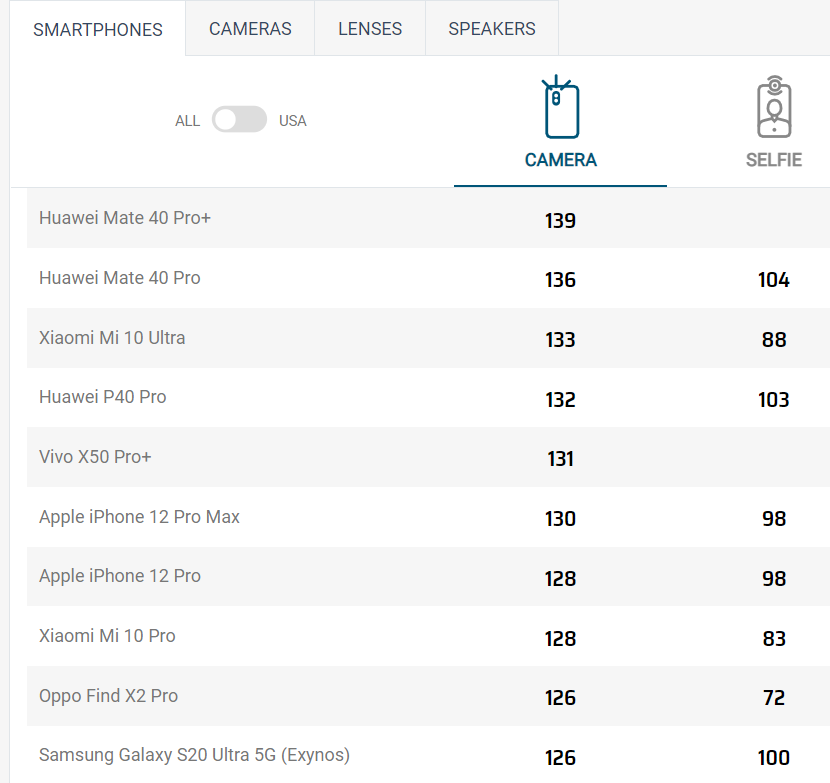Click the Camera phone icon
This screenshot has width=830, height=783.
[561, 108]
